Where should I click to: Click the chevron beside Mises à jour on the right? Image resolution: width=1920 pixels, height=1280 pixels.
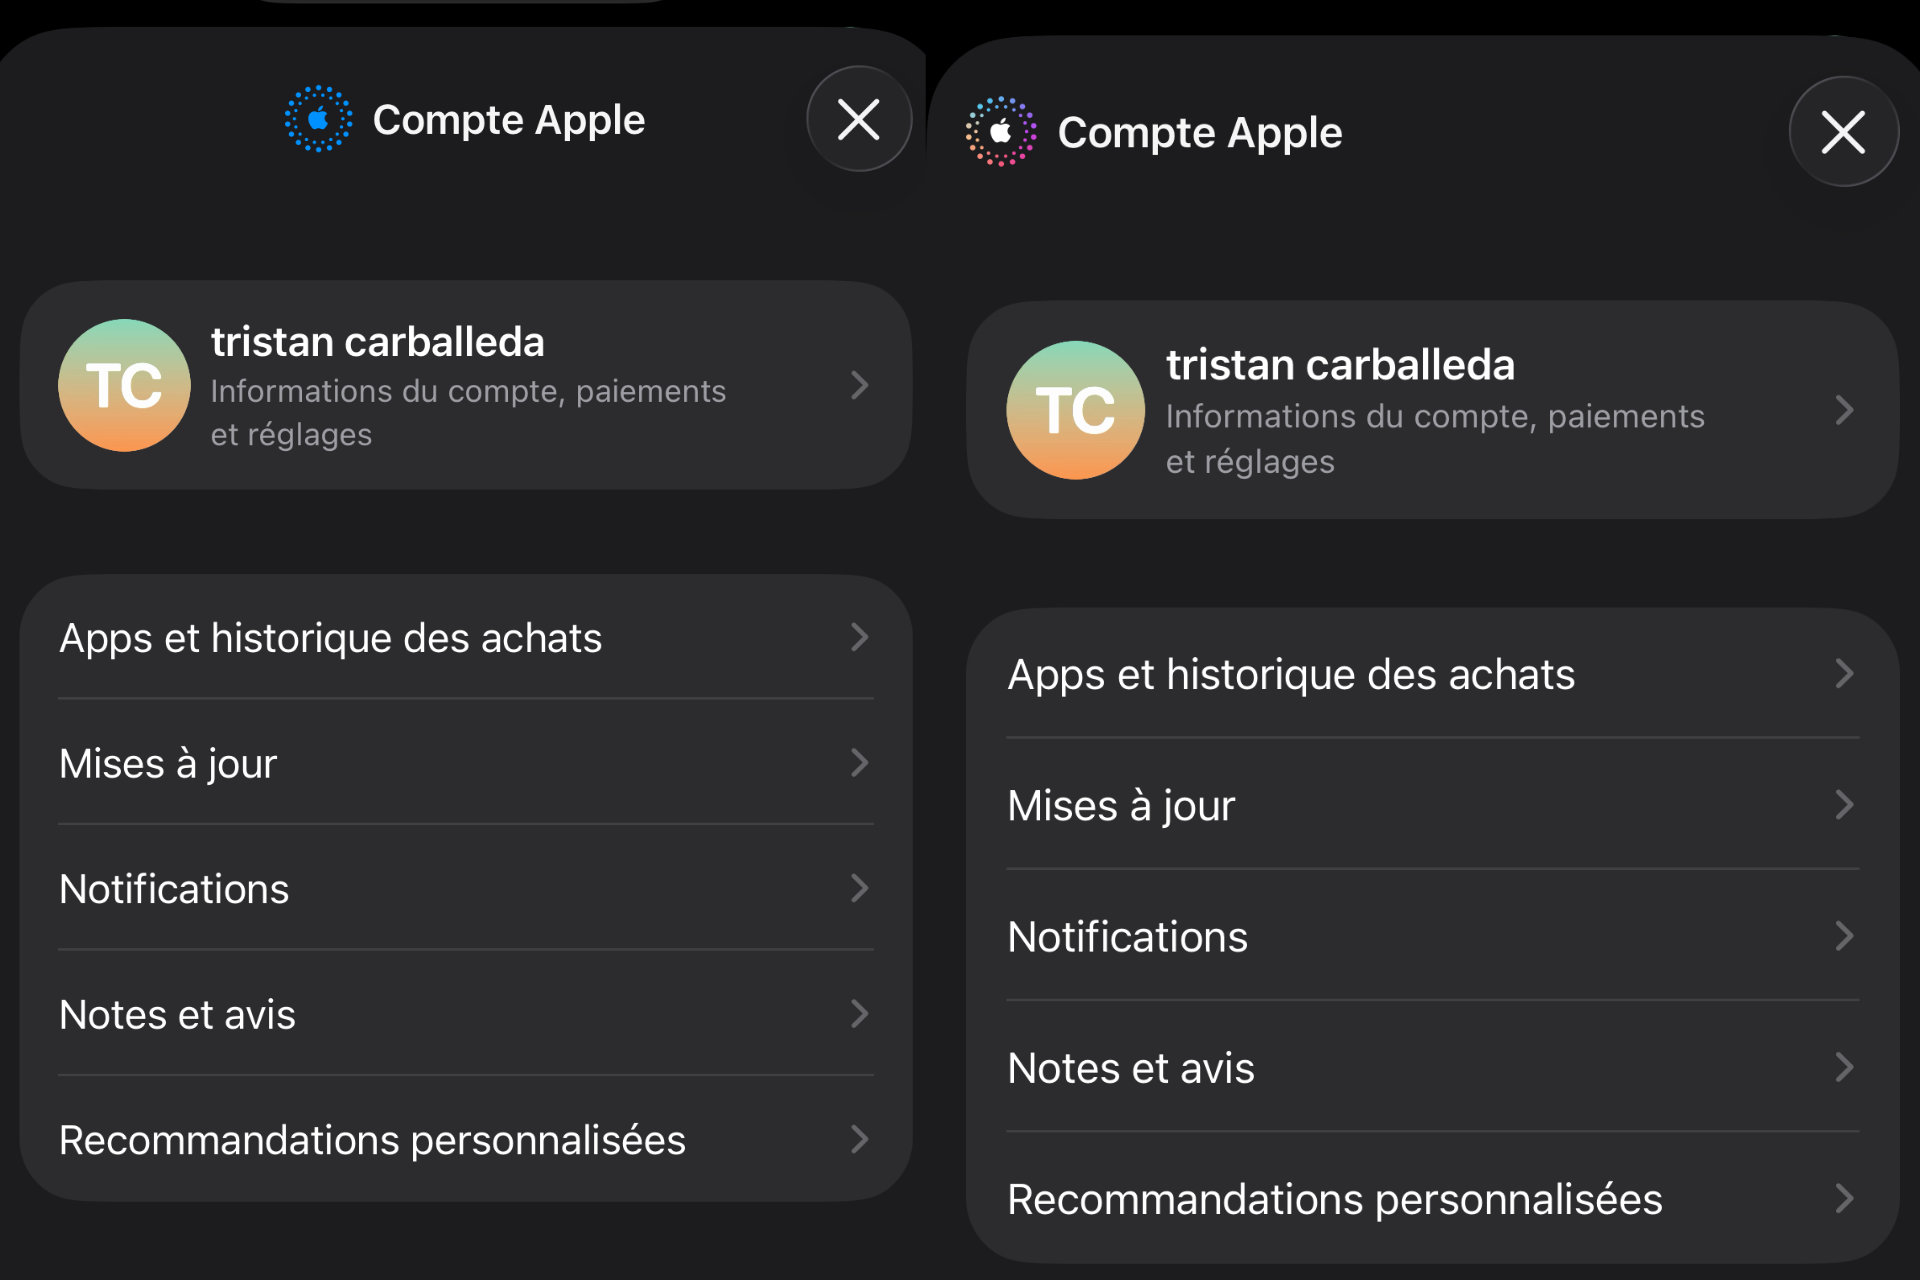[1843, 805]
